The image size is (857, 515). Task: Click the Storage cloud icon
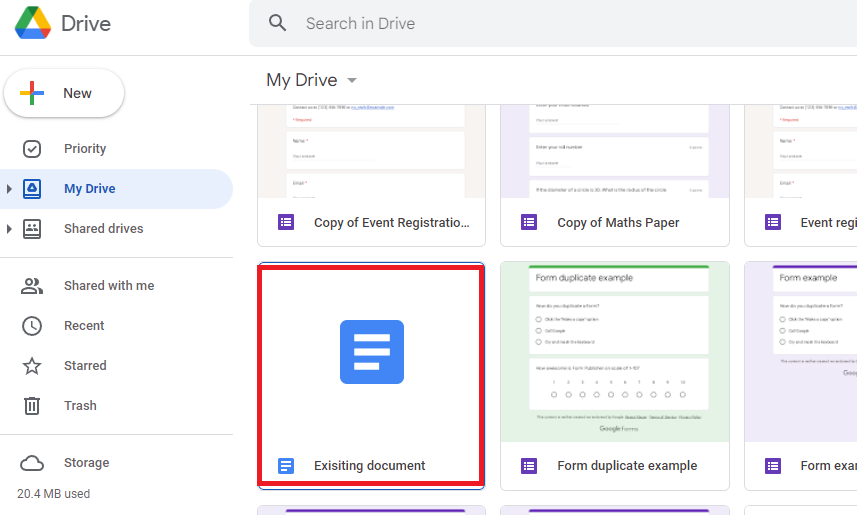(32, 463)
